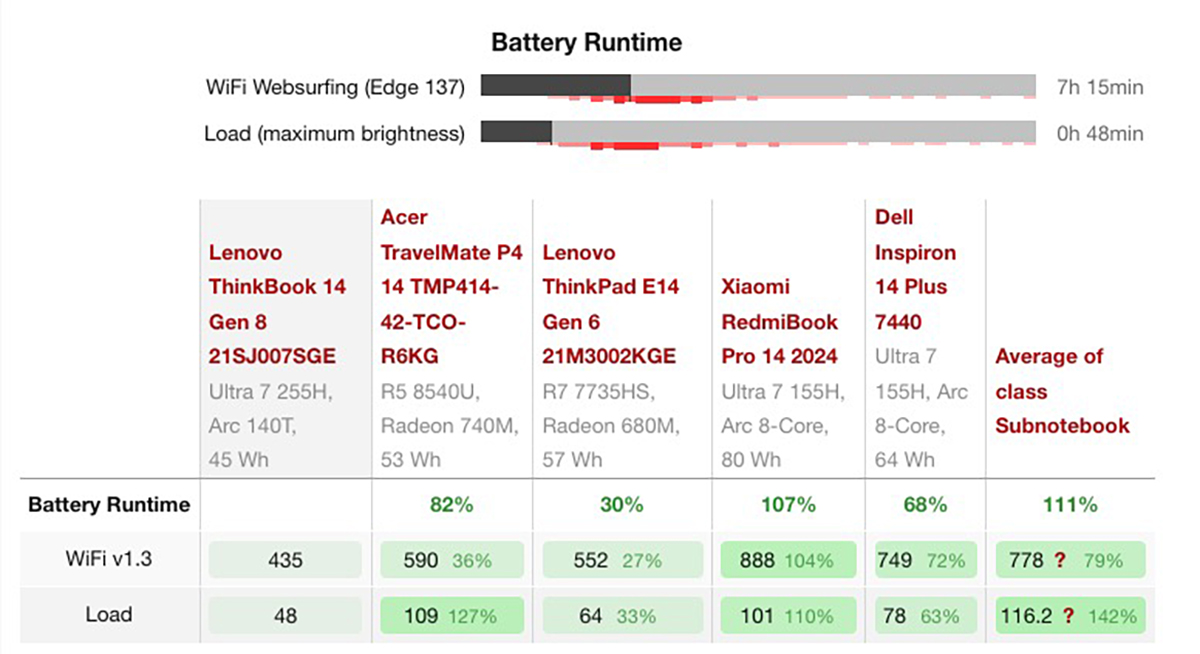Click the Load maximum brightness runtime bar
Image resolution: width=1200 pixels, height=654 pixels.
[758, 131]
